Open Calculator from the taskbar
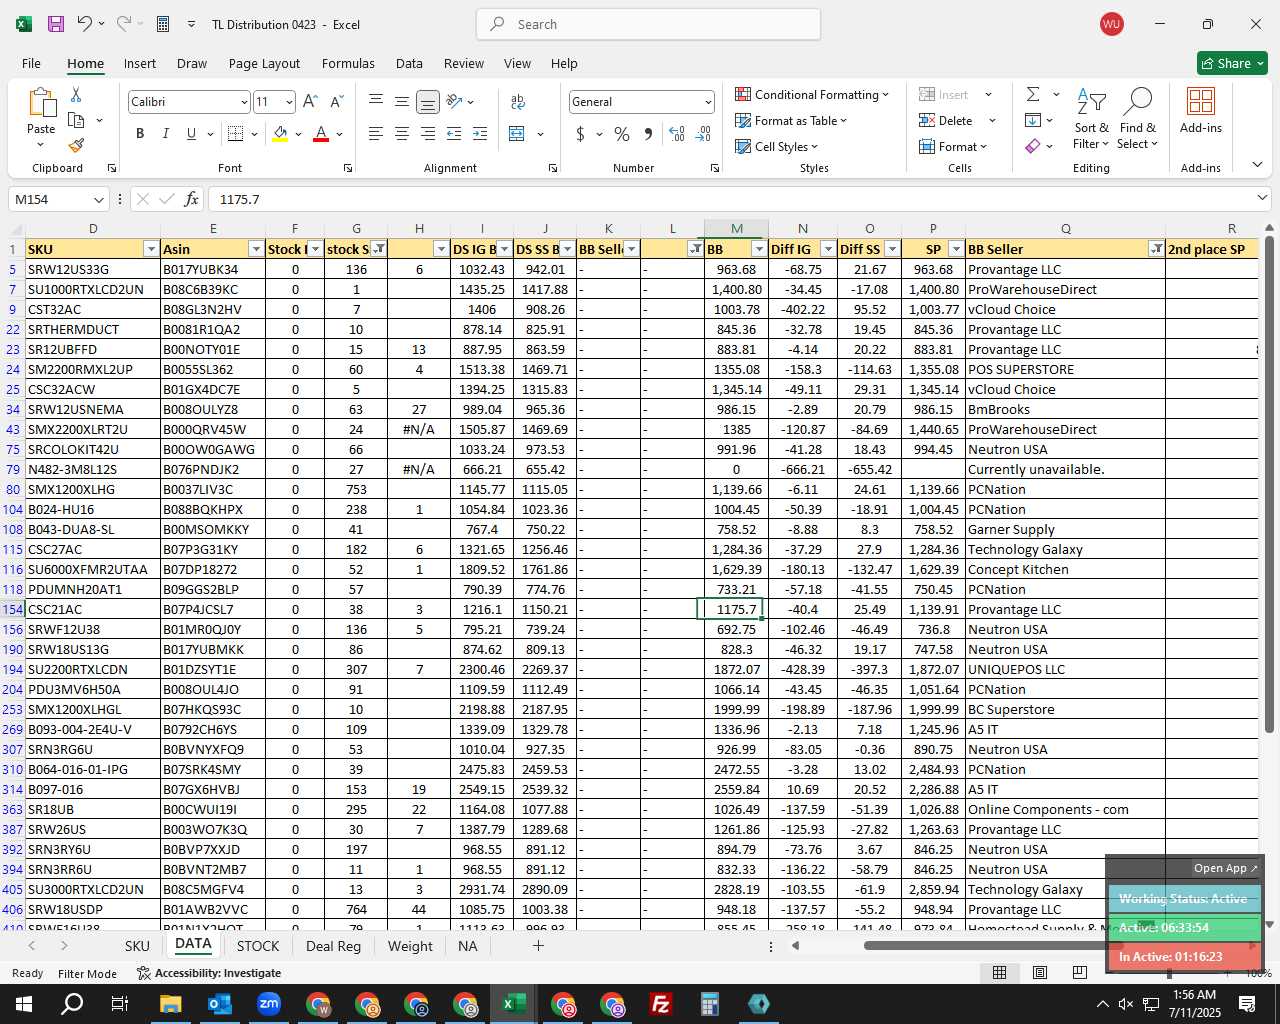 tap(710, 1004)
